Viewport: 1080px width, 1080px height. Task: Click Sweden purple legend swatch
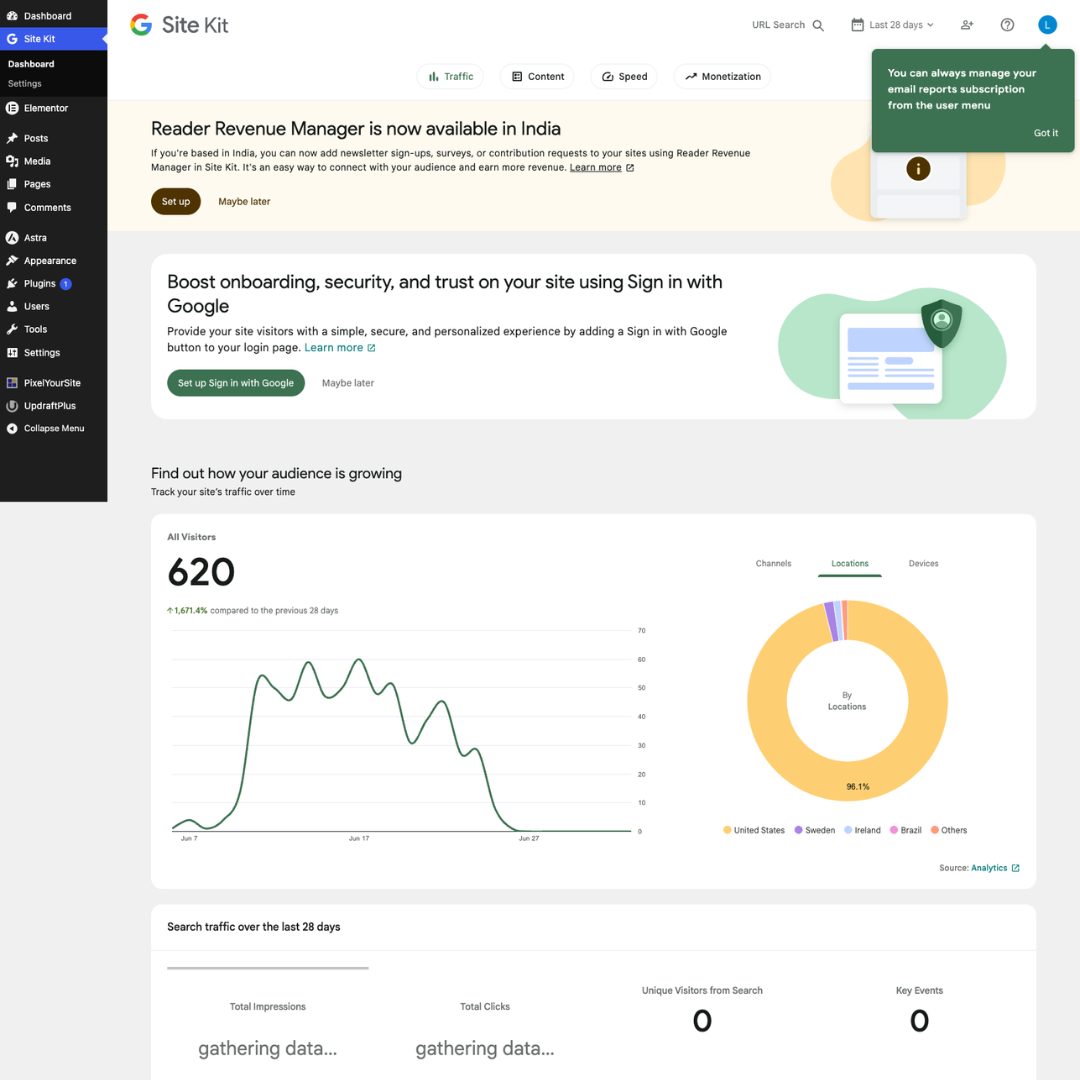coord(798,830)
